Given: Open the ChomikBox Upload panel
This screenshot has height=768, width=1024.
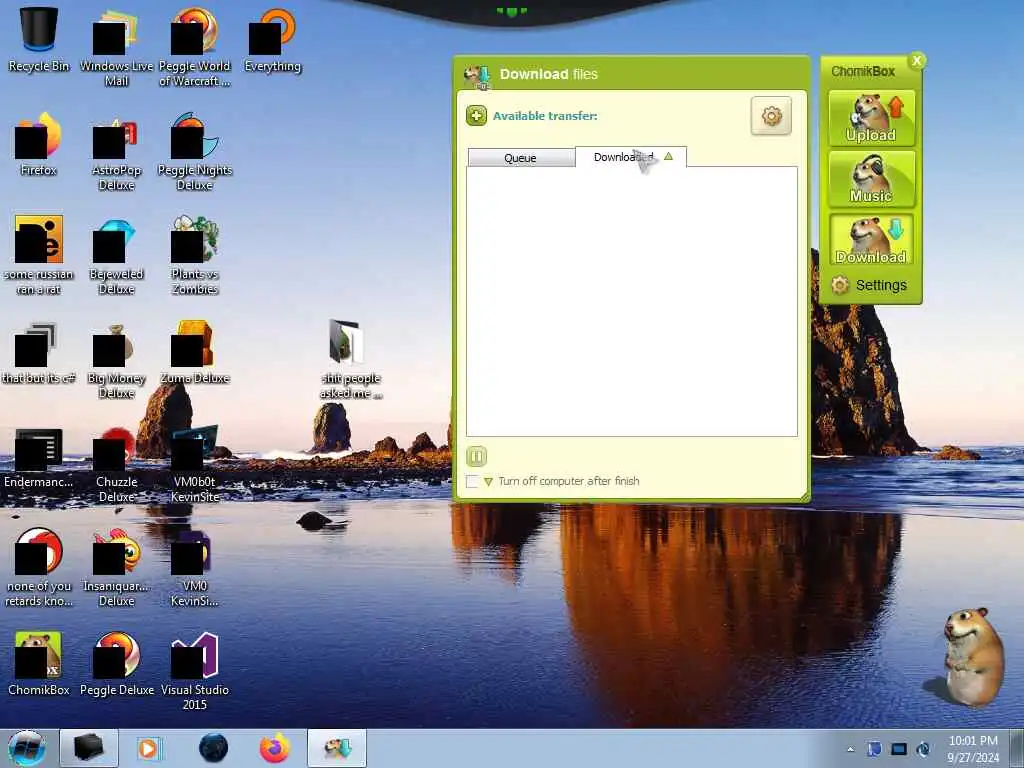Looking at the screenshot, I should point(871,118).
